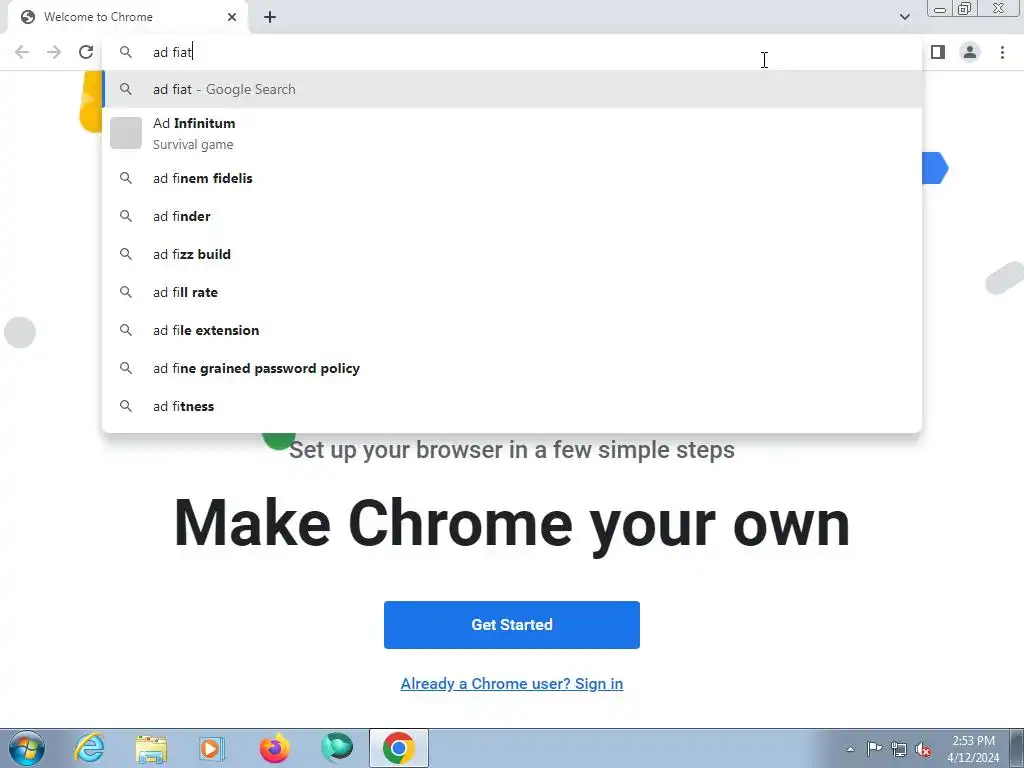Click the muted volume tray icon
This screenshot has height=768, width=1024.
tap(923, 749)
